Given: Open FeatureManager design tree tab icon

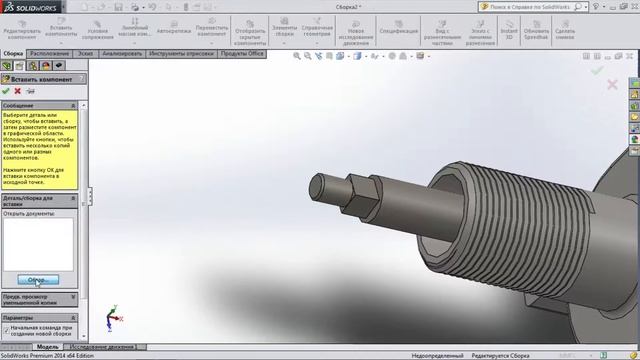Looking at the screenshot, I should coord(7,66).
